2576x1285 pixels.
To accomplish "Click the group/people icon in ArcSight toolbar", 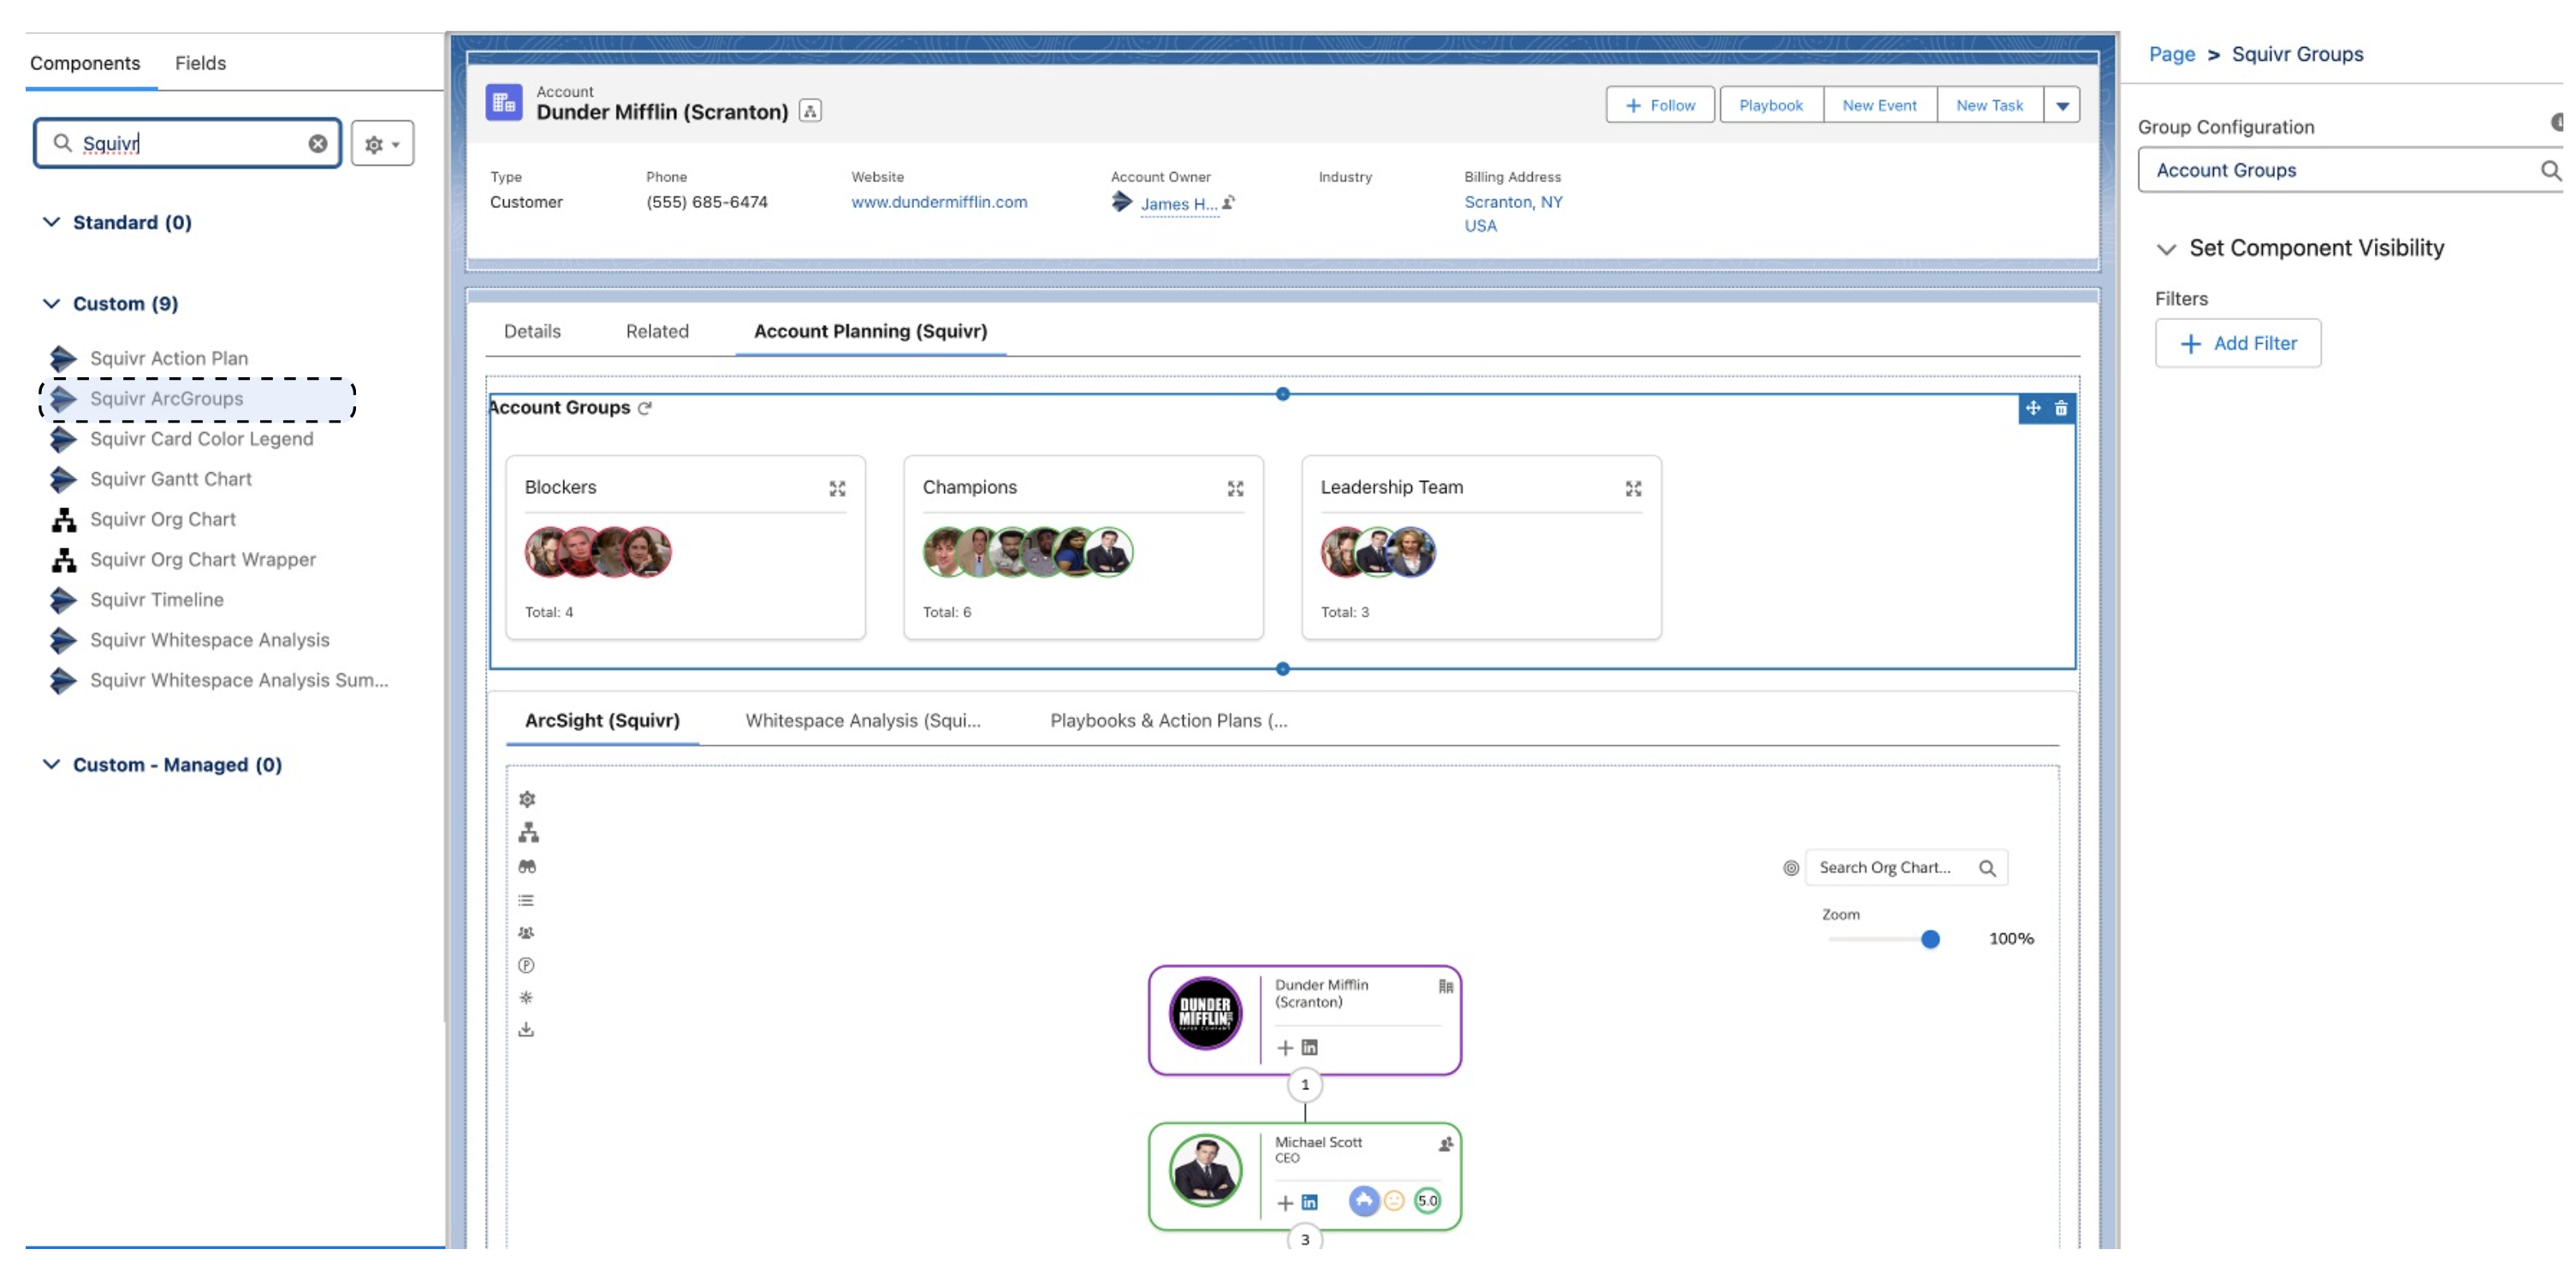I will pos(525,933).
